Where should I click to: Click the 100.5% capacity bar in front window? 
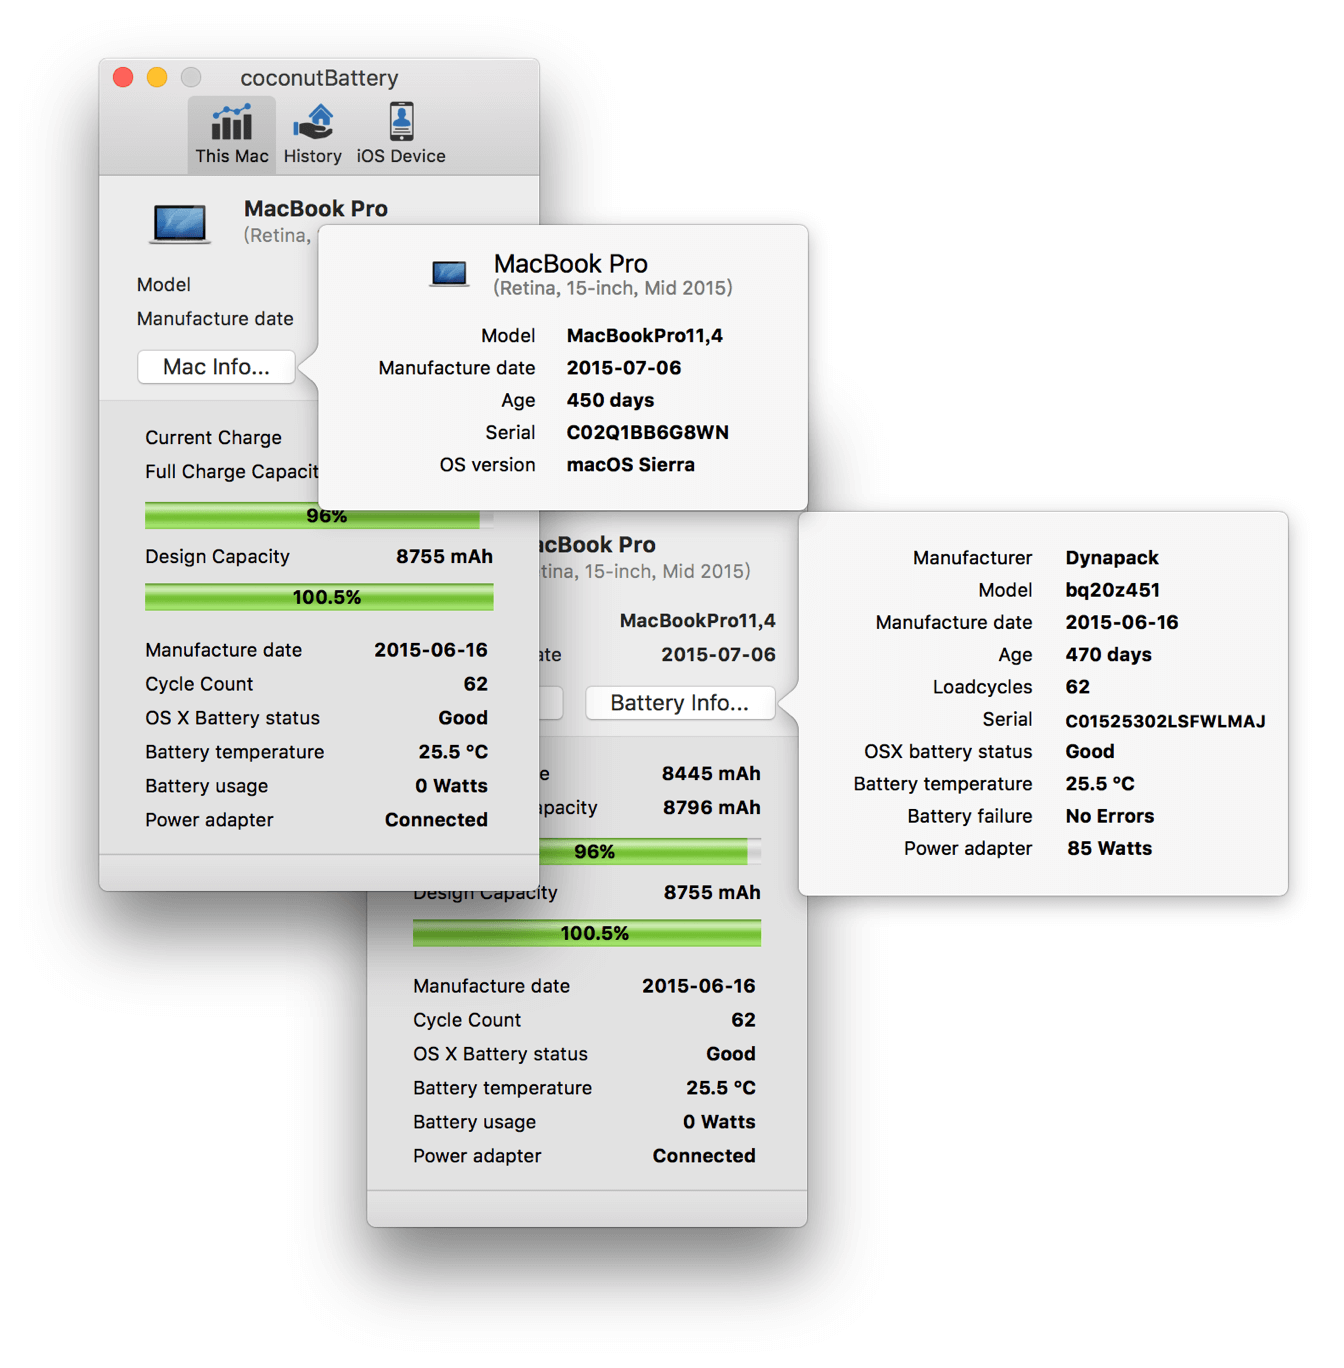tap(319, 598)
